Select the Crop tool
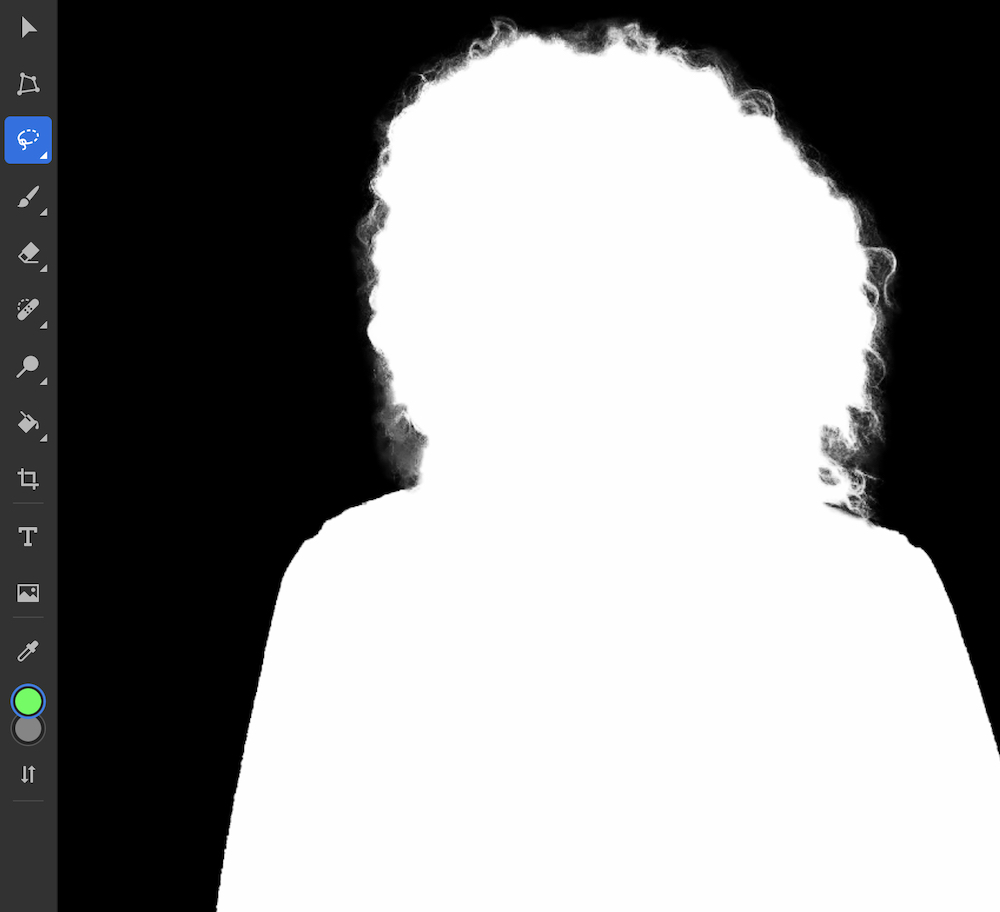 28,478
